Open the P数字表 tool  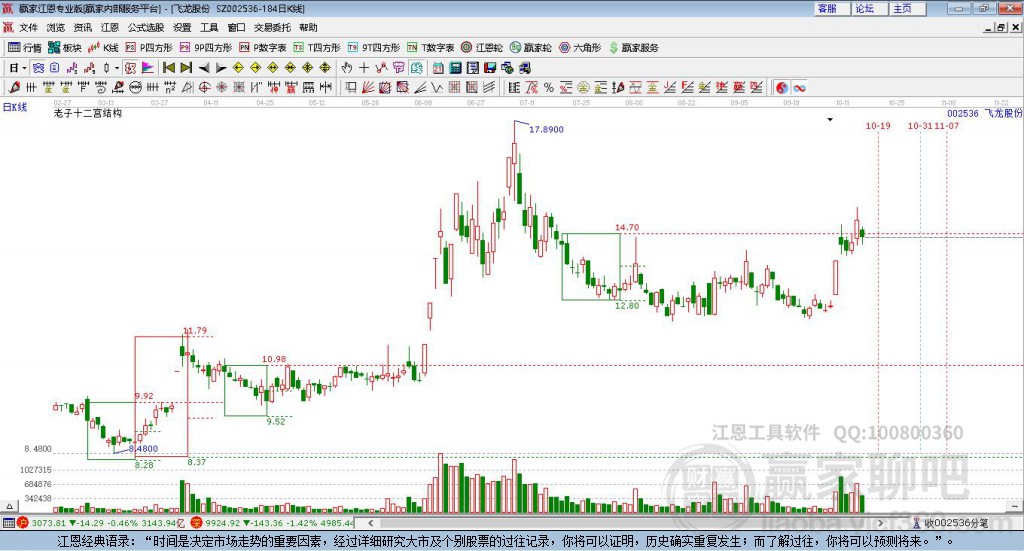[x=263, y=48]
